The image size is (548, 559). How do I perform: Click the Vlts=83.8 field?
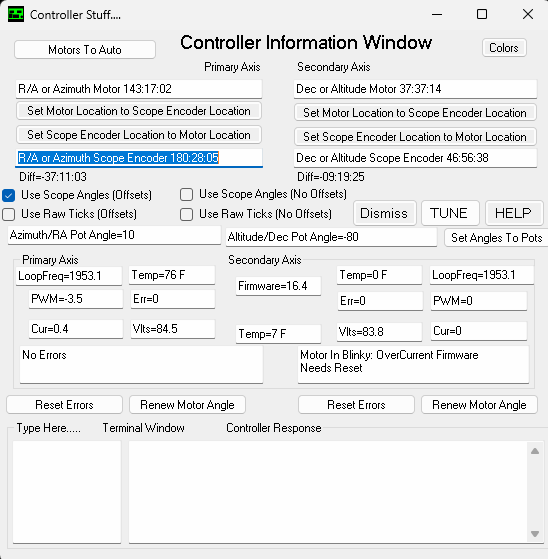380,332
